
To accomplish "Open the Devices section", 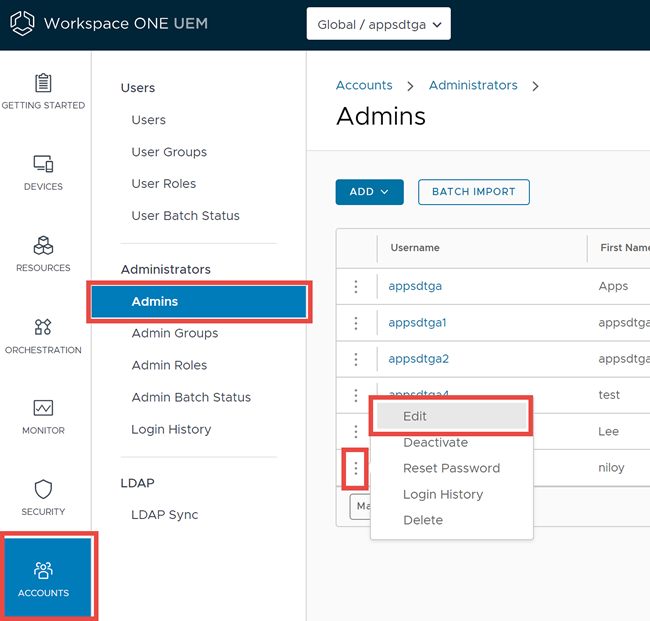I will pos(43,173).
